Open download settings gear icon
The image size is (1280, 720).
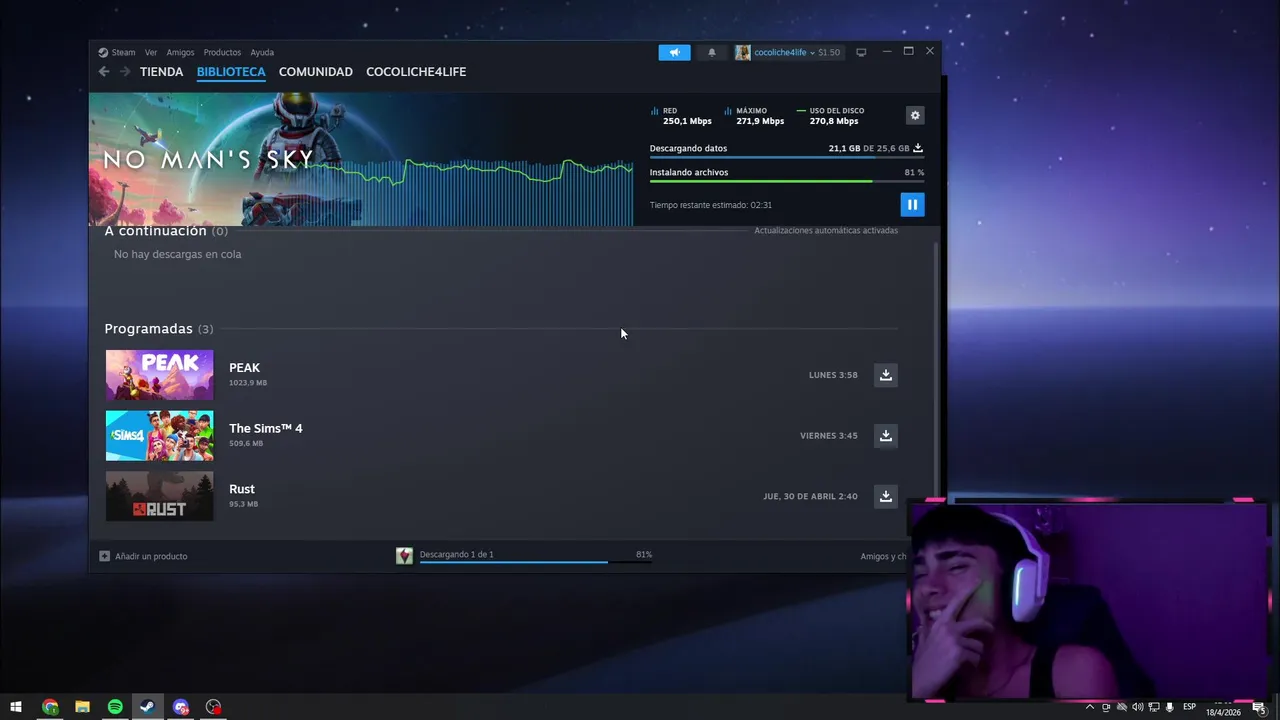pos(915,115)
